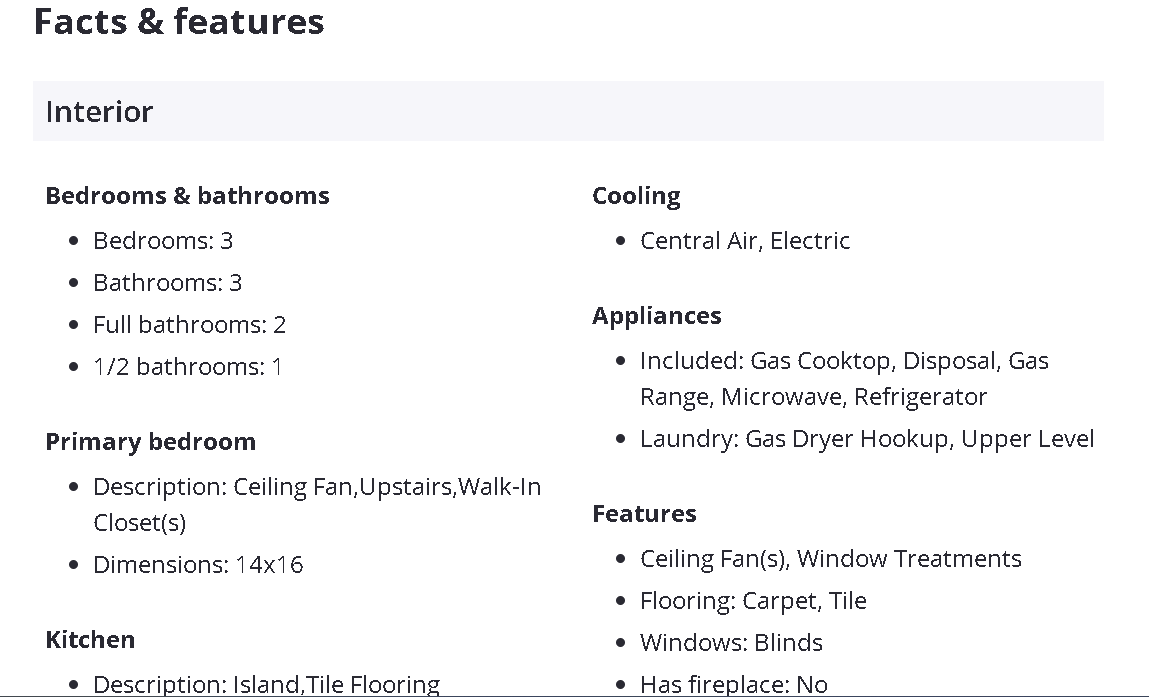
Task: Click the Kitchen subheading
Action: pos(90,640)
